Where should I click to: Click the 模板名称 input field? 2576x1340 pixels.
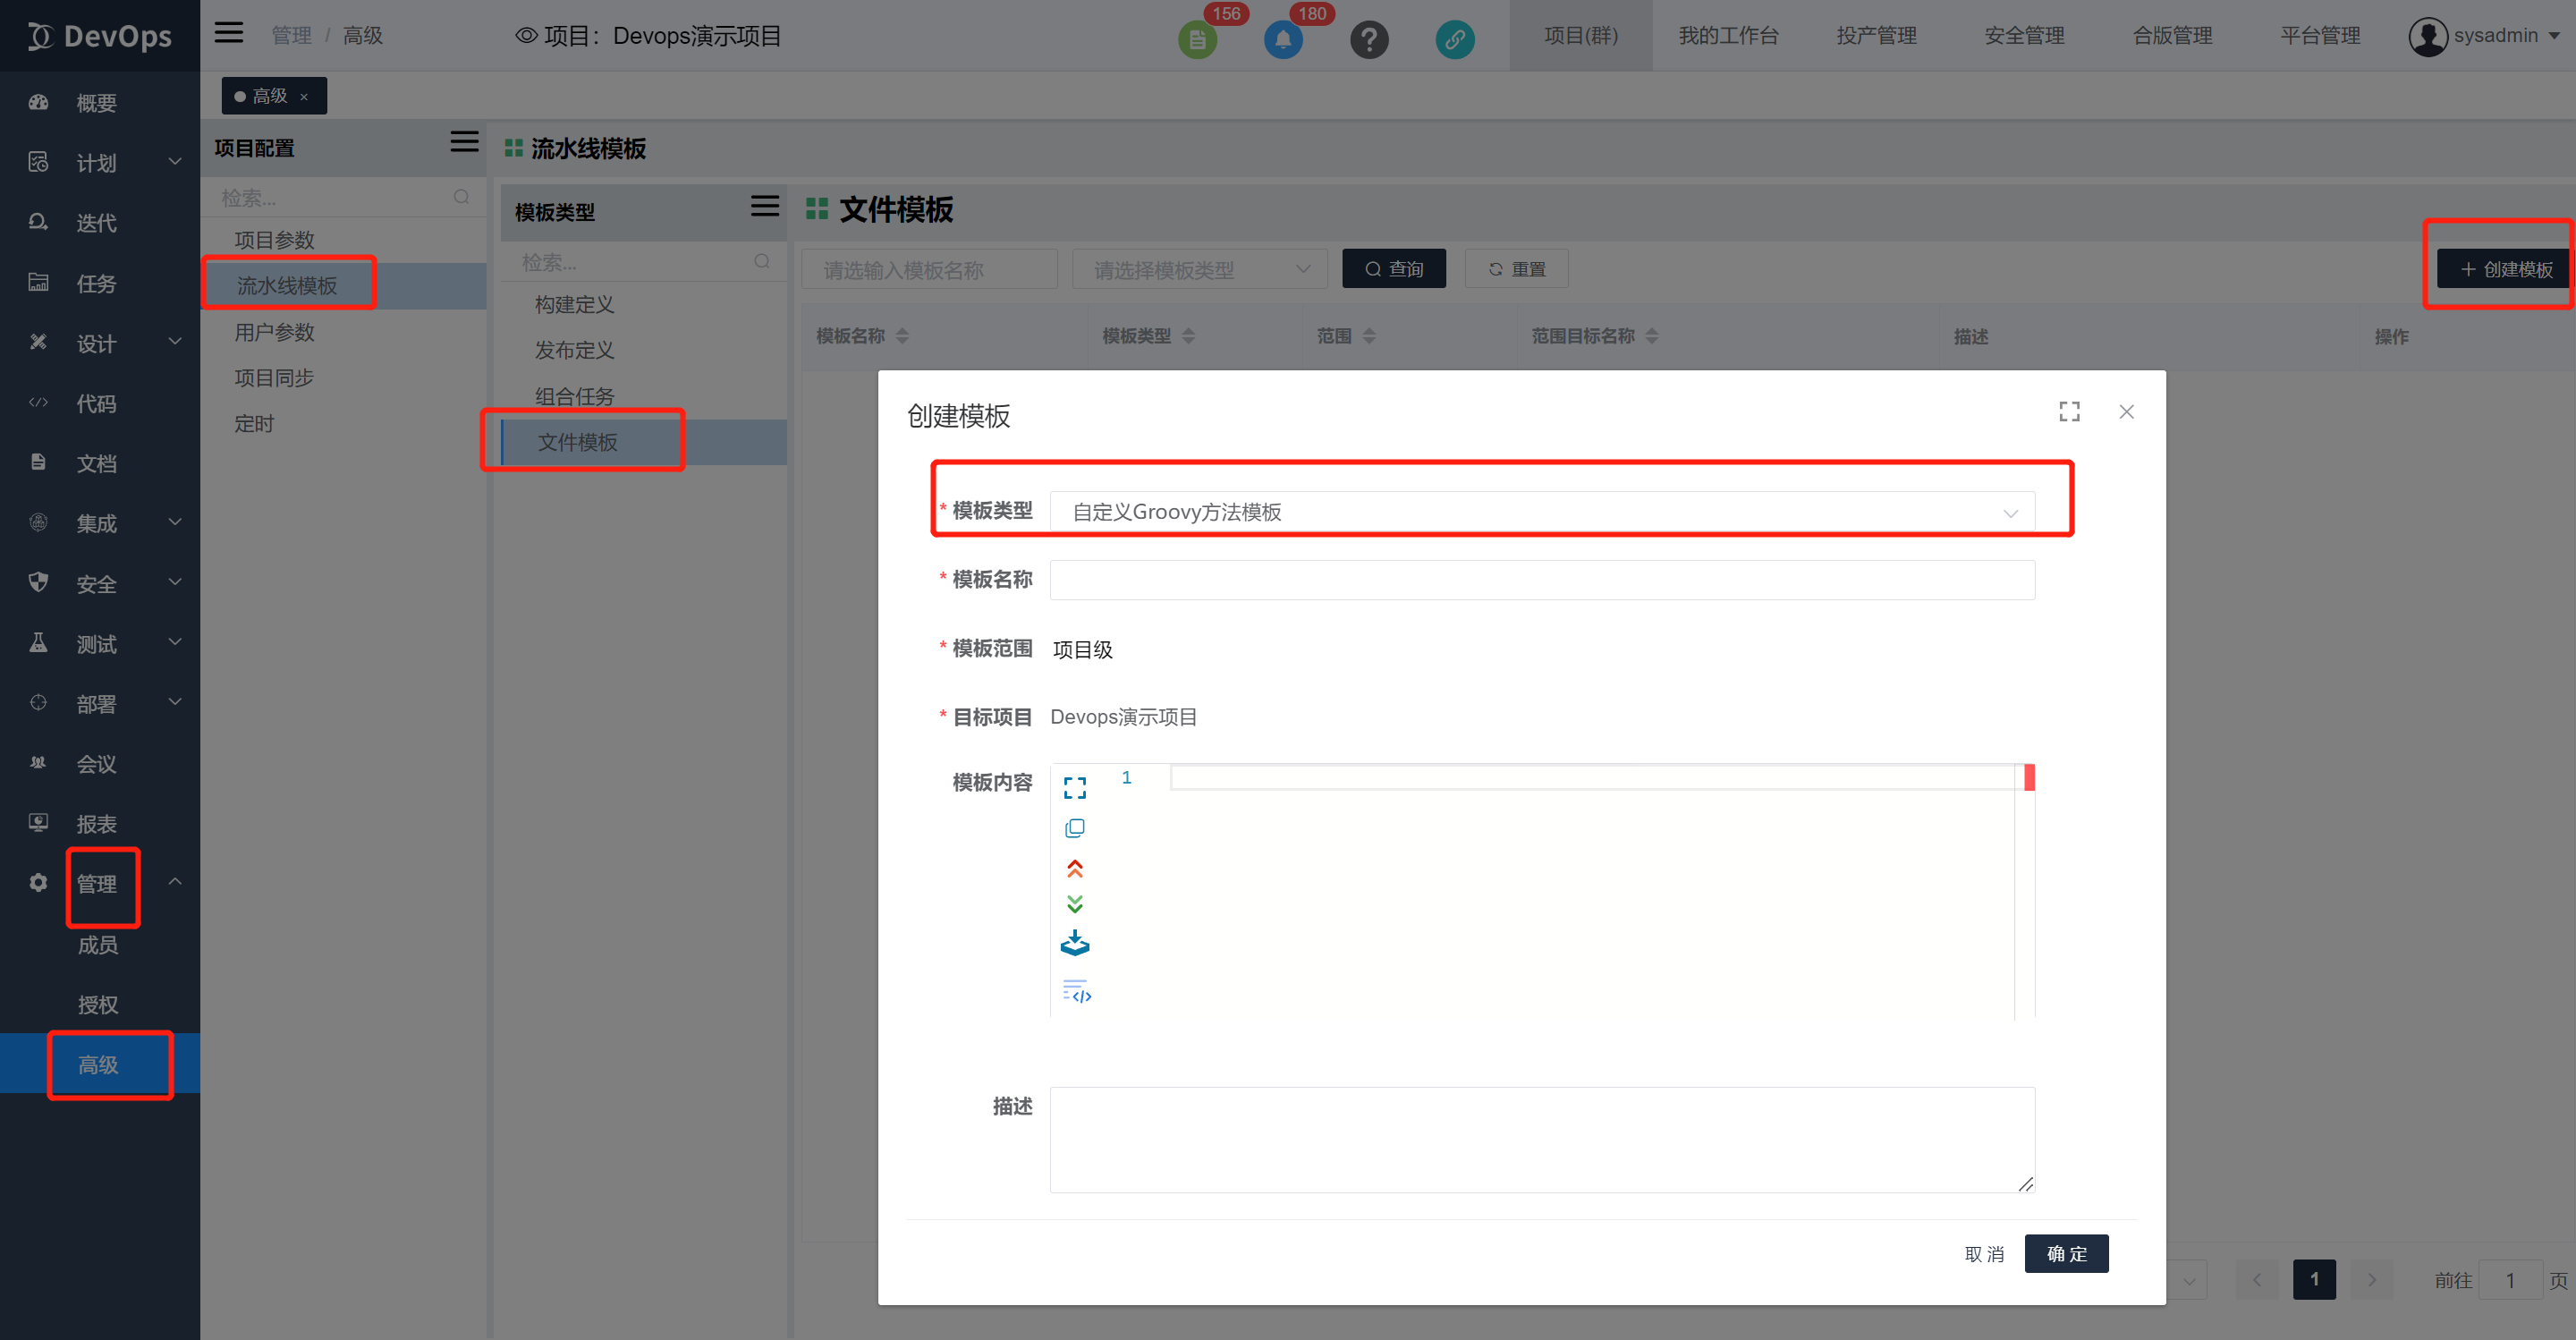coord(1541,580)
